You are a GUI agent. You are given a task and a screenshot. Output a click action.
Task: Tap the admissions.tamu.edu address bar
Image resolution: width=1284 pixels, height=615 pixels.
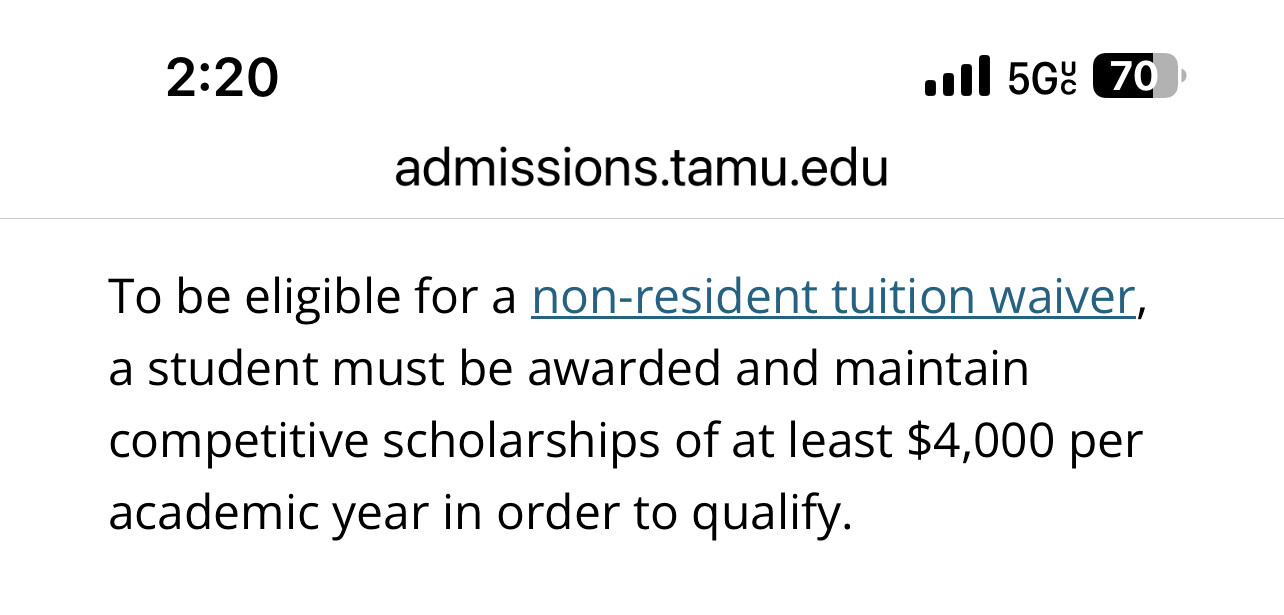click(x=641, y=169)
